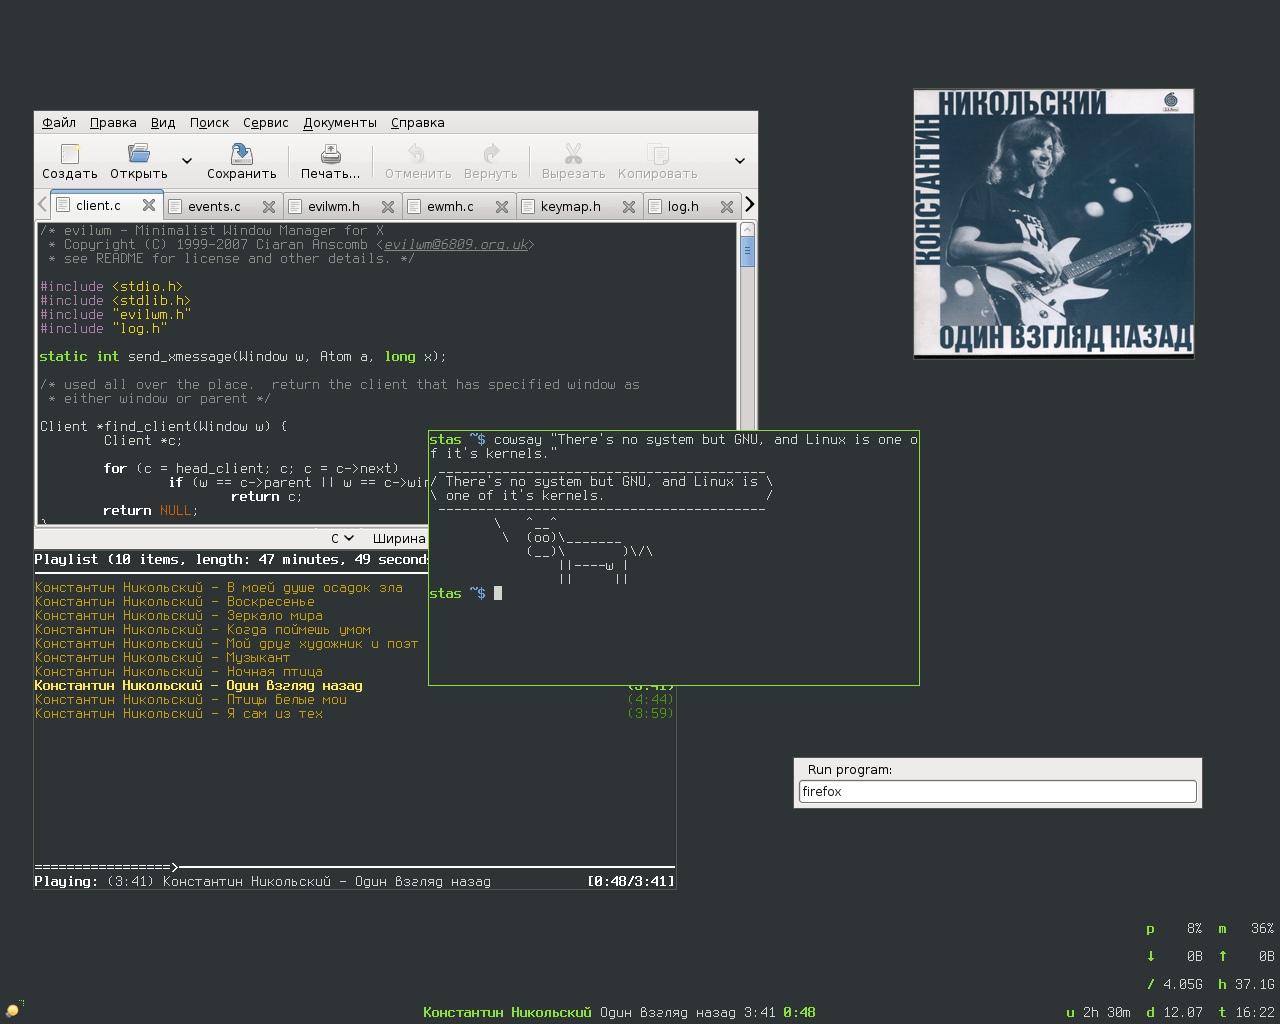Close the ewmh.c tab
The width and height of the screenshot is (1280, 1024).
coord(502,207)
